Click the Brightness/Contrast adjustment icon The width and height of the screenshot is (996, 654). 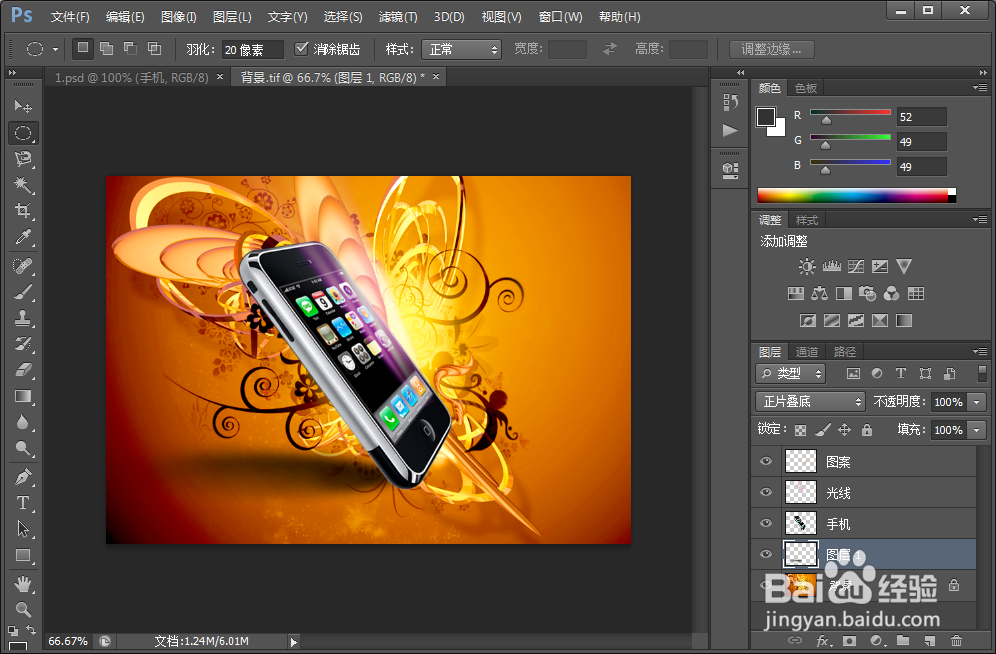pos(807,266)
